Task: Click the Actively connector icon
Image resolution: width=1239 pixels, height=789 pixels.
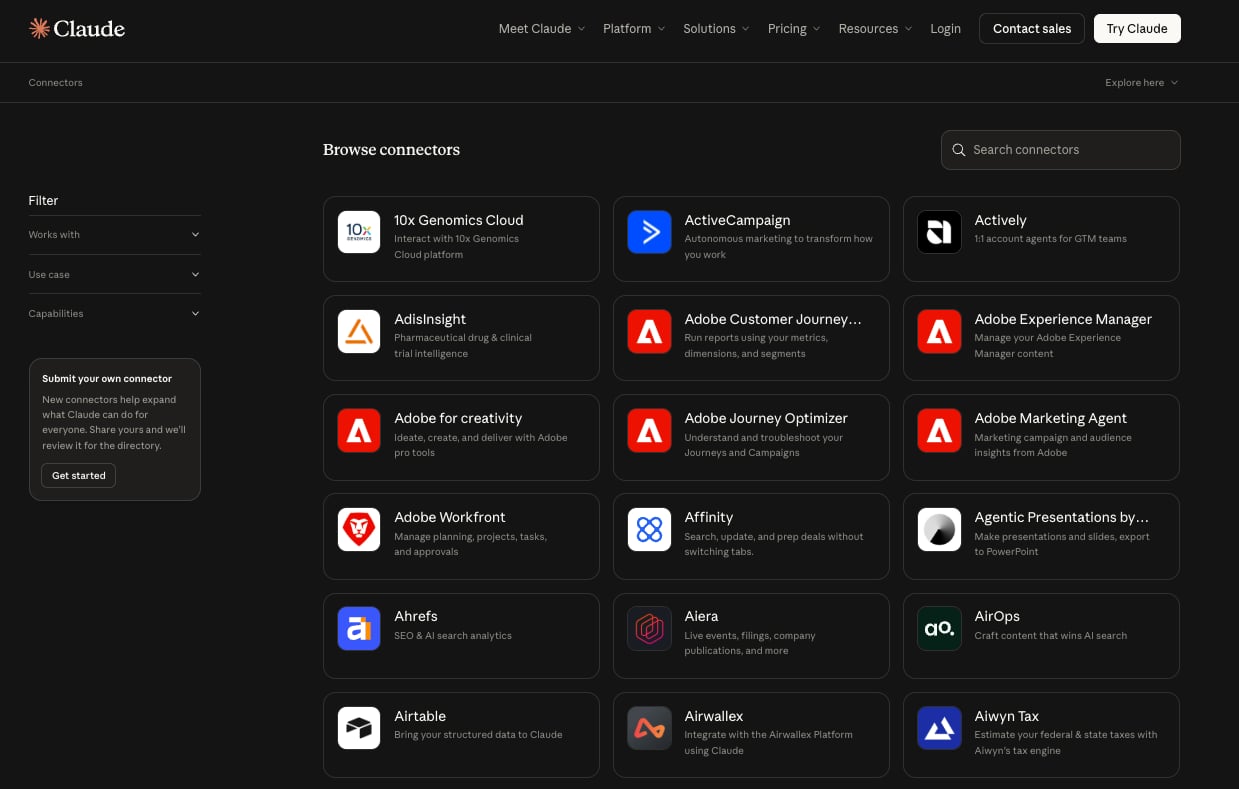Action: pos(939,232)
